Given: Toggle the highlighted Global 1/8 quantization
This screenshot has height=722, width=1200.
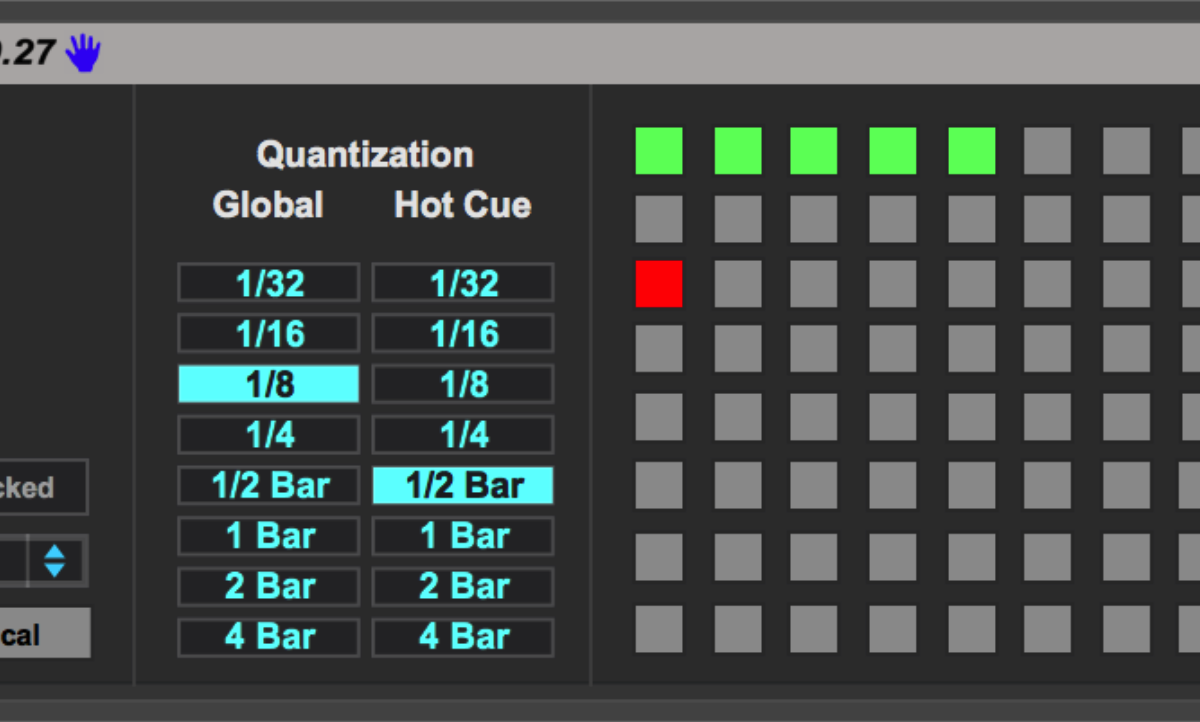Looking at the screenshot, I should [268, 384].
